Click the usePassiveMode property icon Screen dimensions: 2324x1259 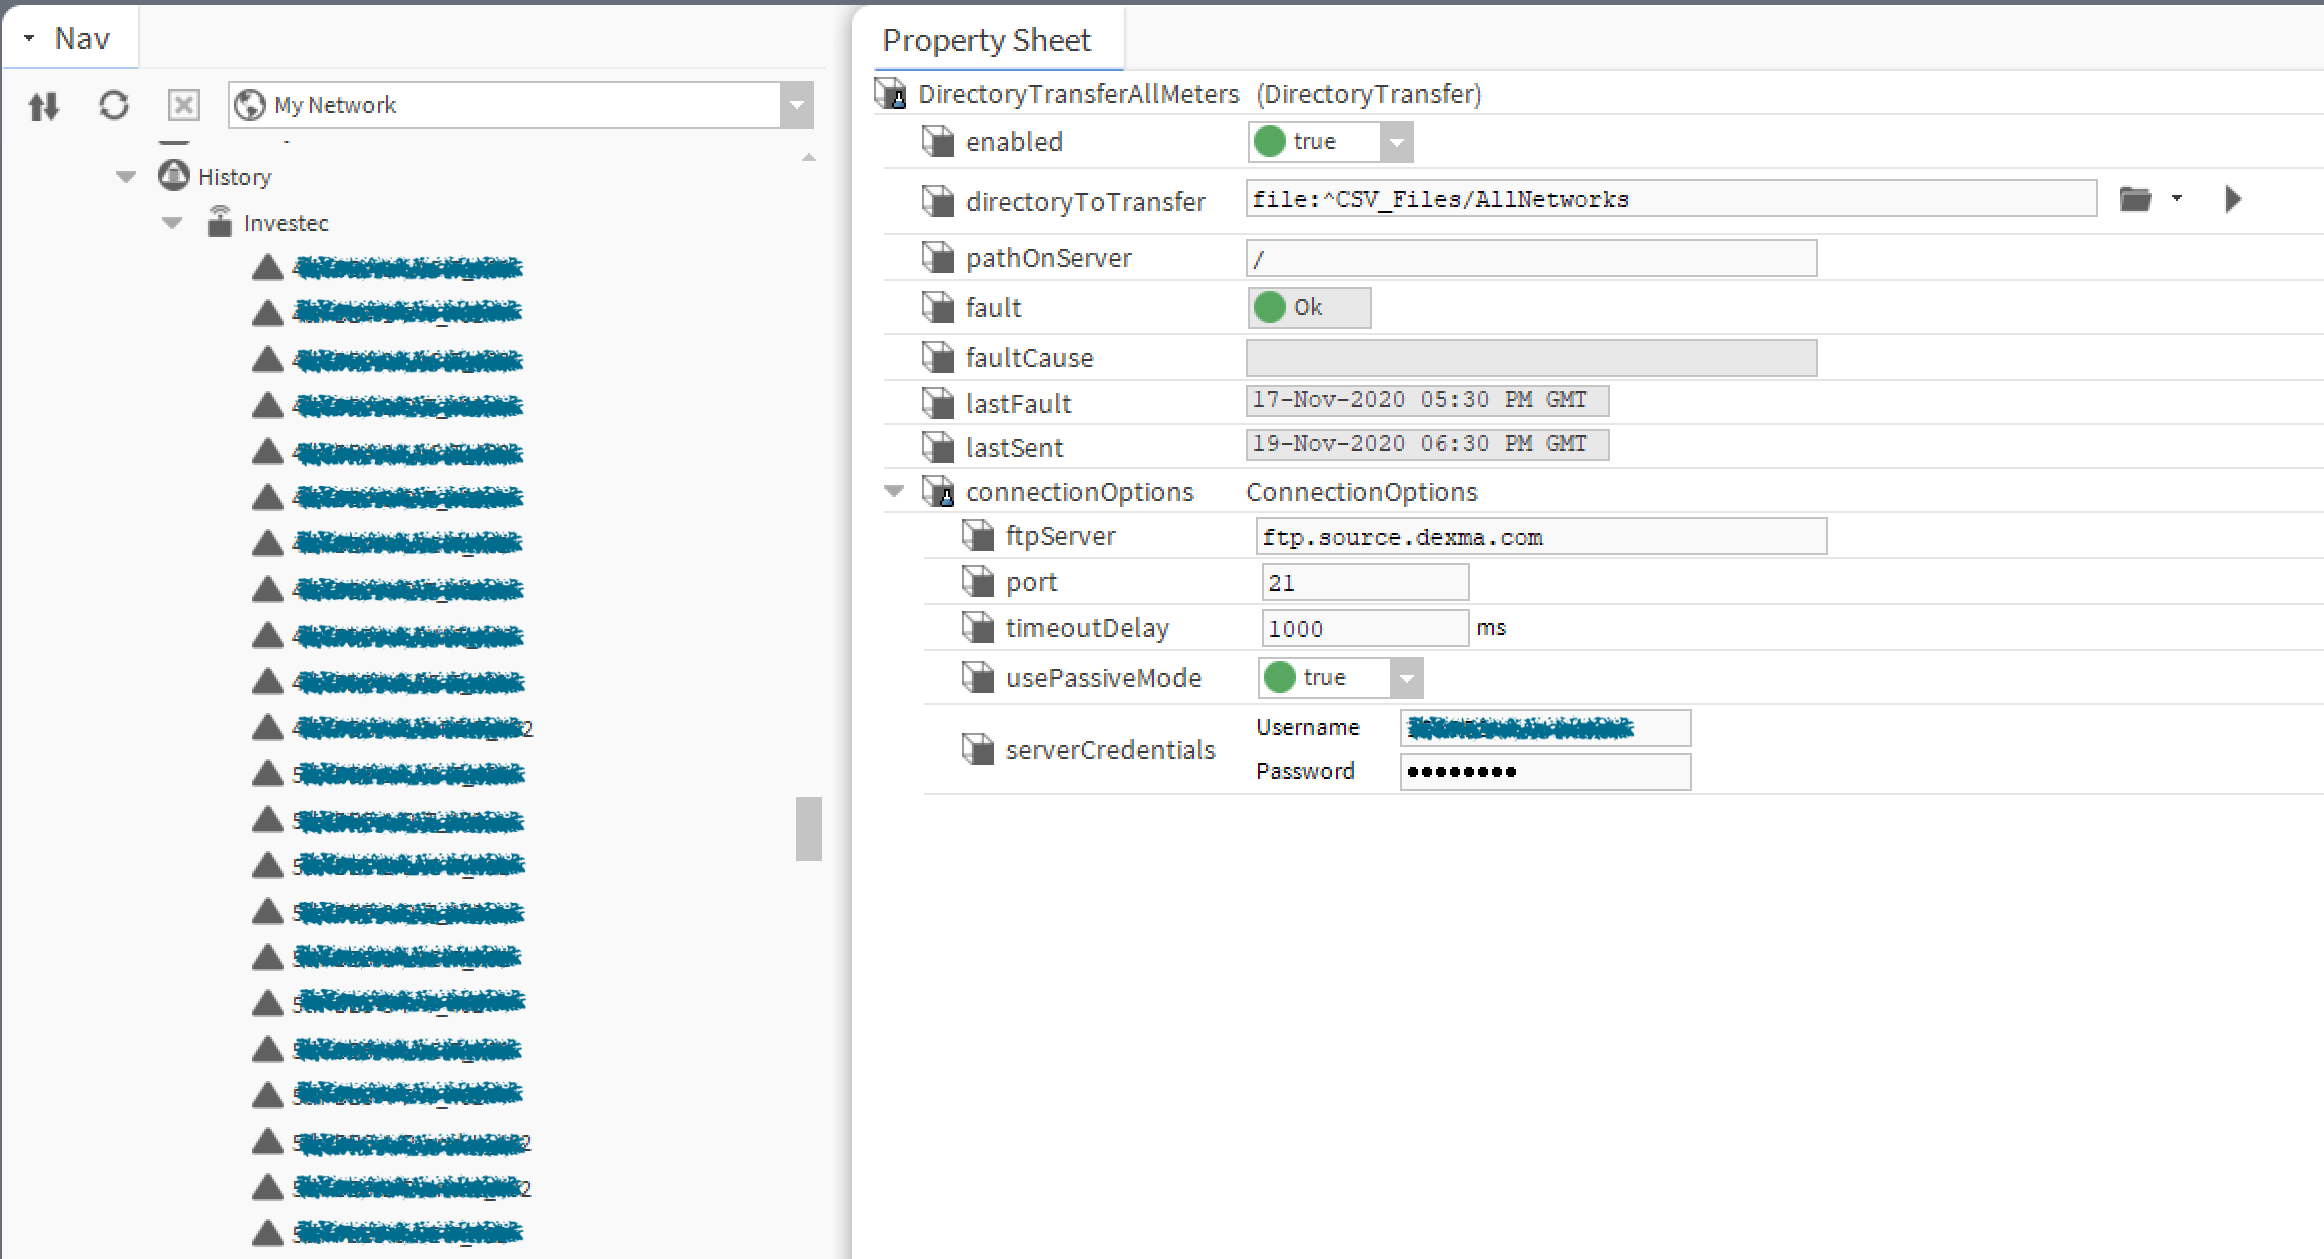978,677
